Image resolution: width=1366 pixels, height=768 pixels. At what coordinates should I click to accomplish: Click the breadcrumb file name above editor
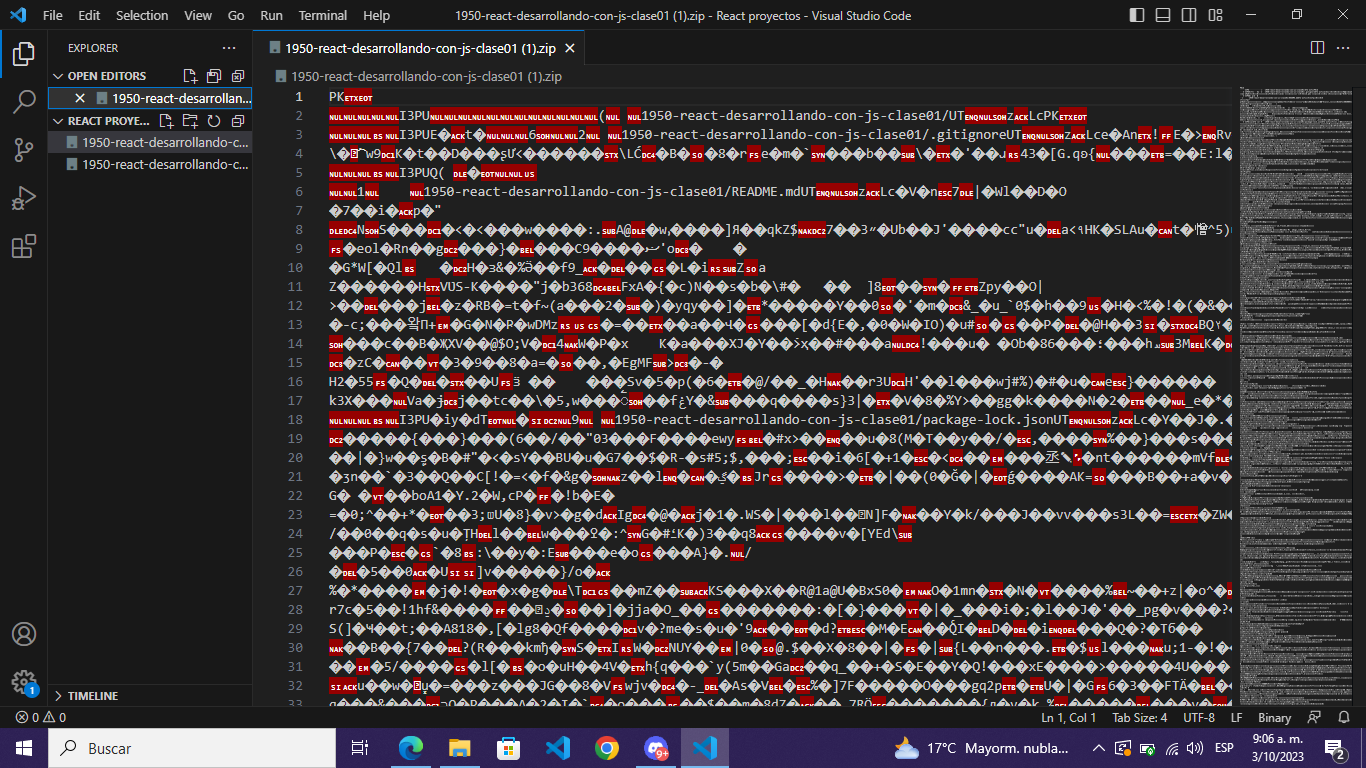[426, 76]
